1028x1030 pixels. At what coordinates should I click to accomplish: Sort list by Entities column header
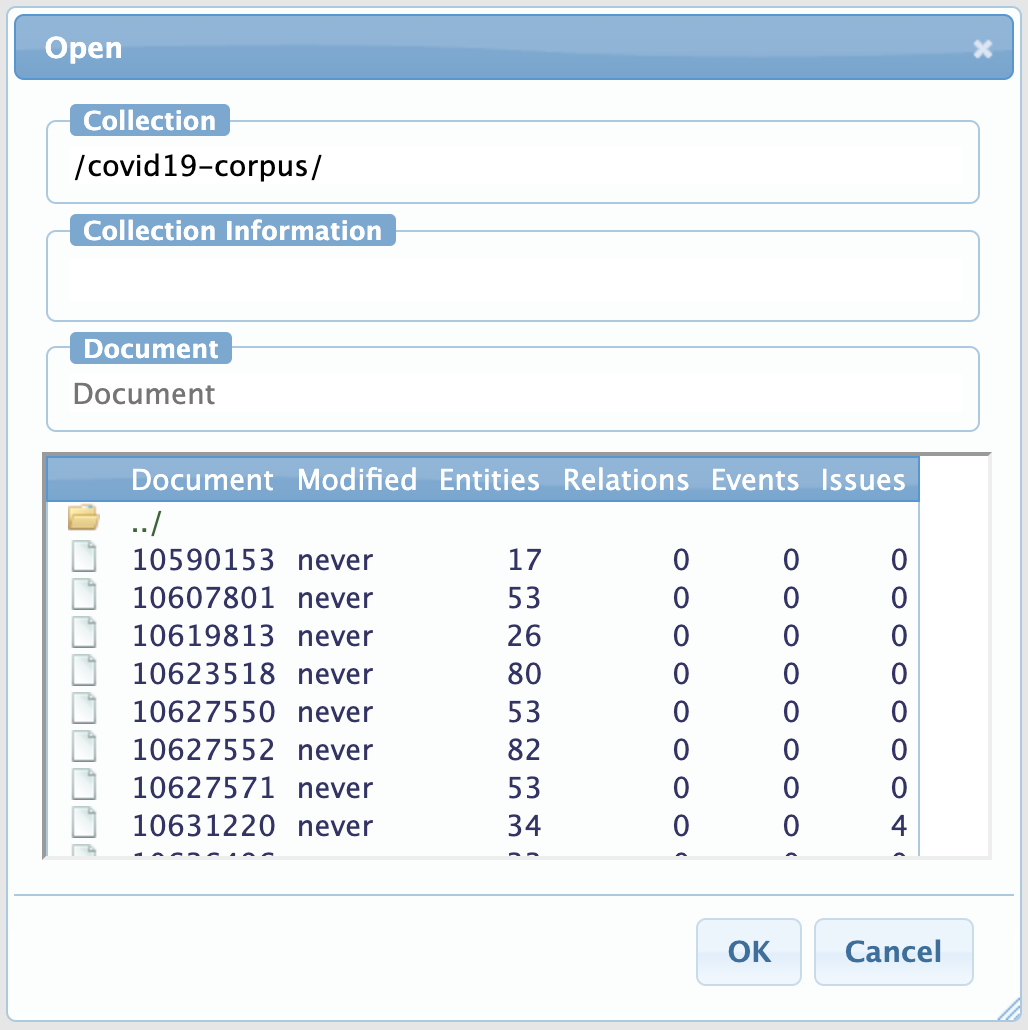pos(489,480)
